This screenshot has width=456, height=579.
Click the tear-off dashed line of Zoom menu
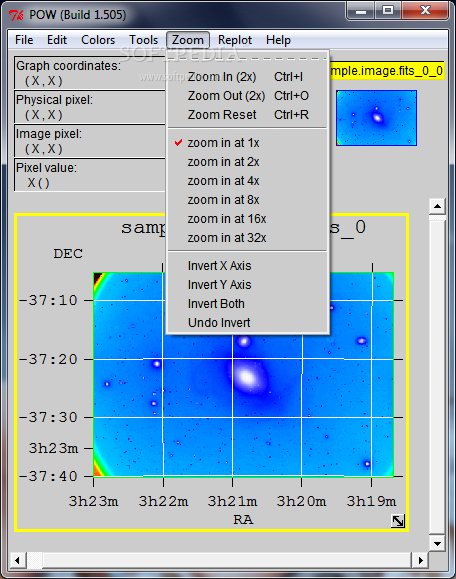point(247,58)
